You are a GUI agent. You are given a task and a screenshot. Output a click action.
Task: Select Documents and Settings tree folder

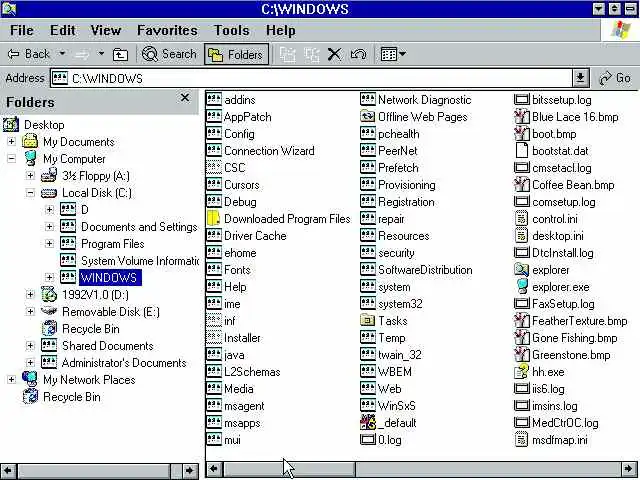coord(139,227)
